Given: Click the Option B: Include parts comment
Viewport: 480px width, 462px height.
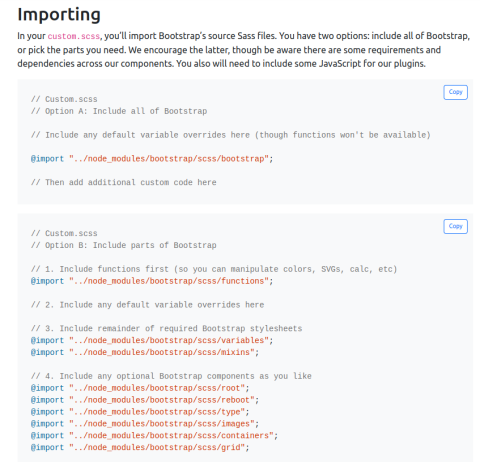Looking at the screenshot, I should (x=124, y=245).
